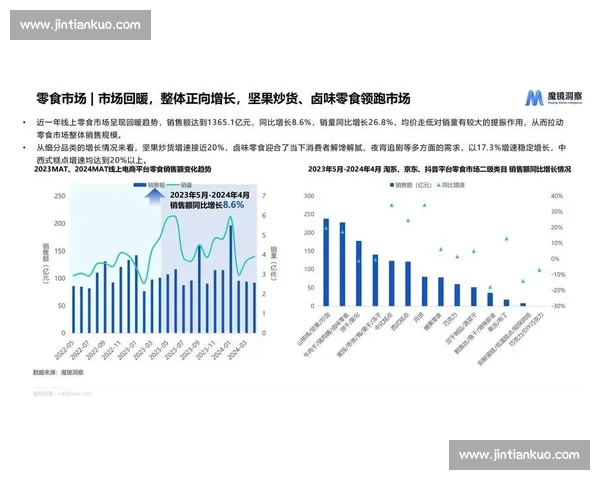
Task: Click the x-axis label 2024-03
Action: 237,349
